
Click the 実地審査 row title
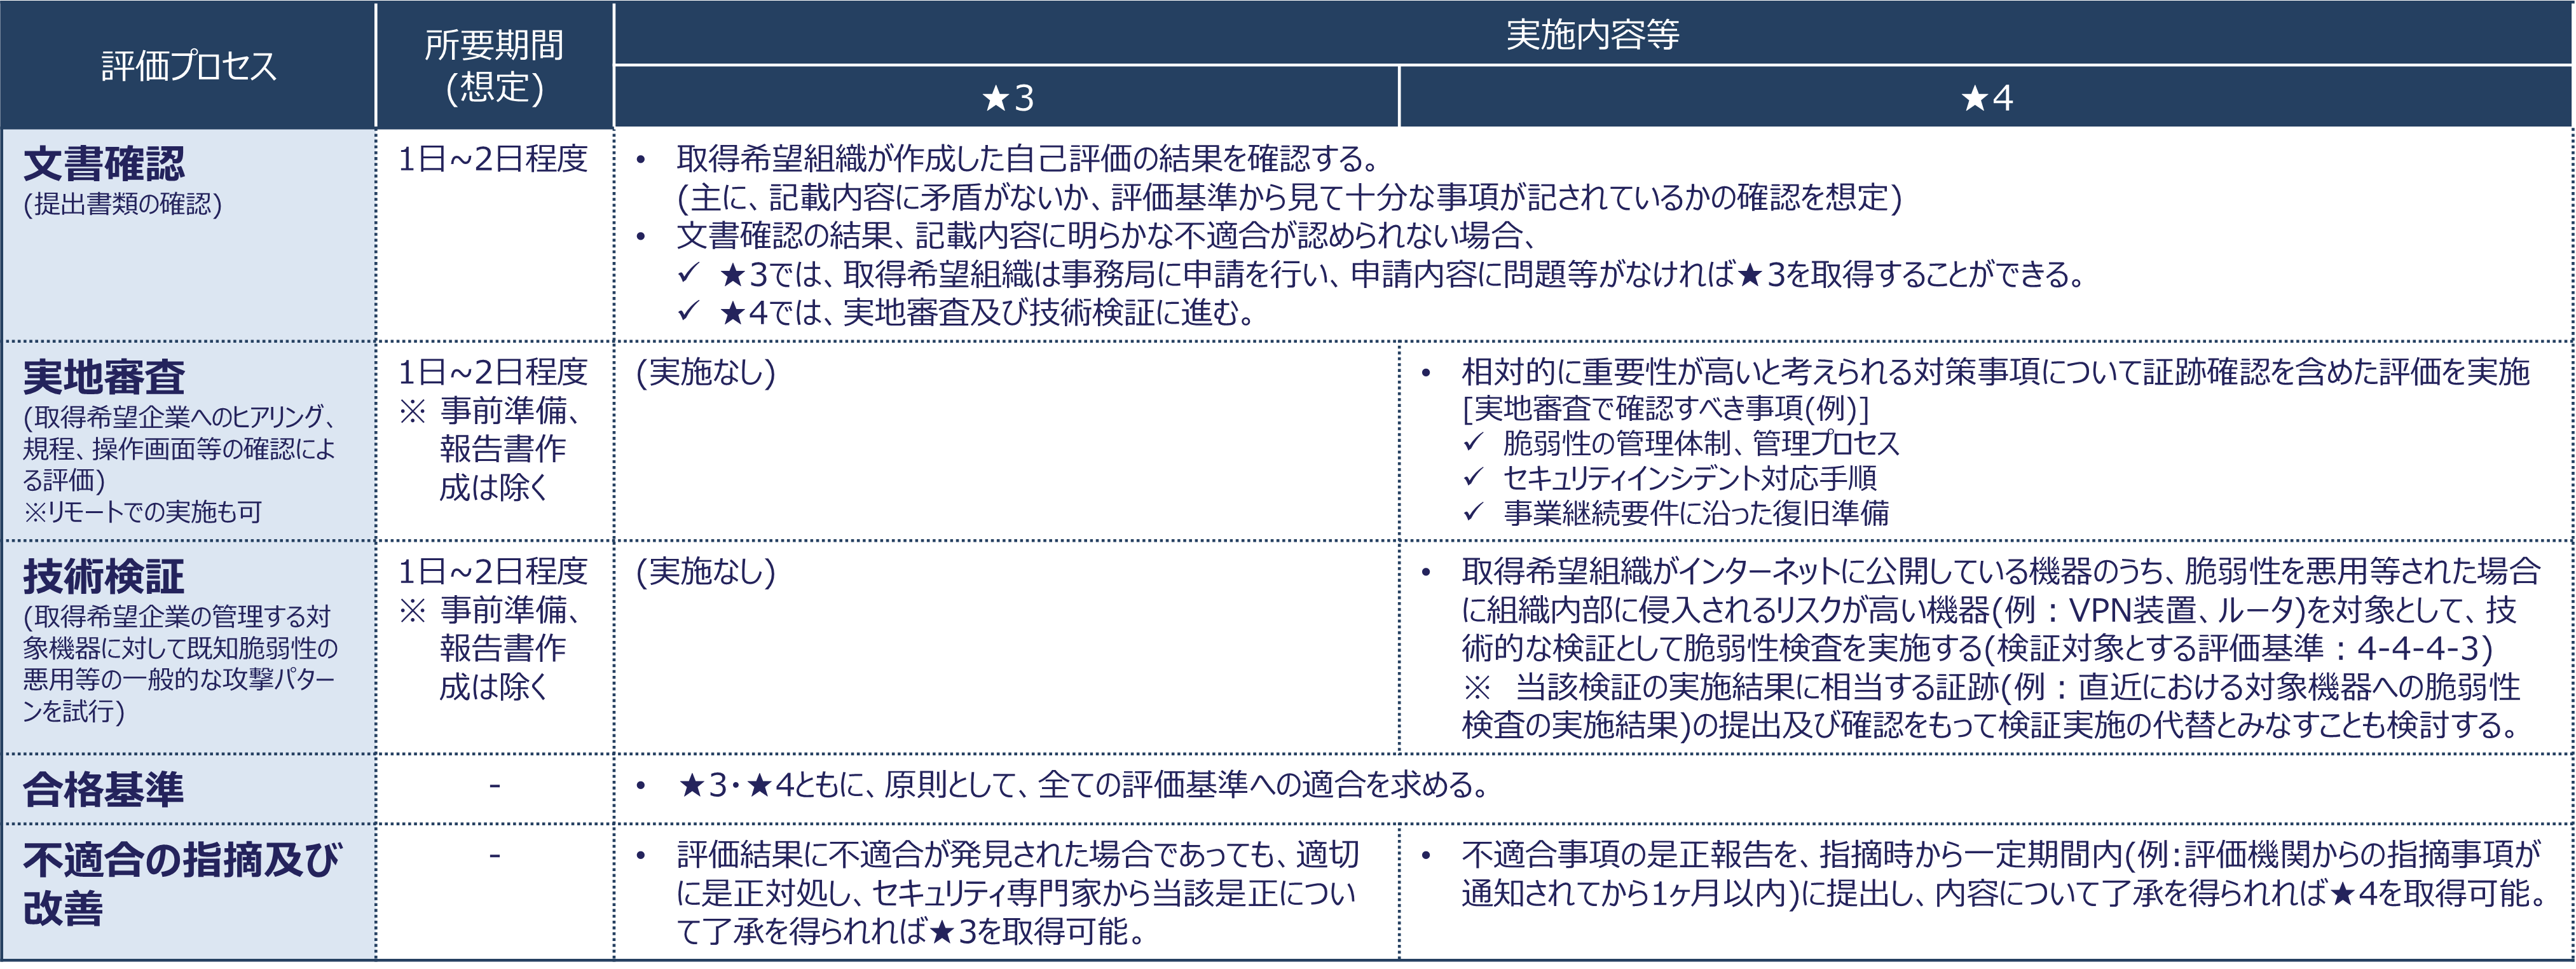pyautogui.click(x=104, y=377)
